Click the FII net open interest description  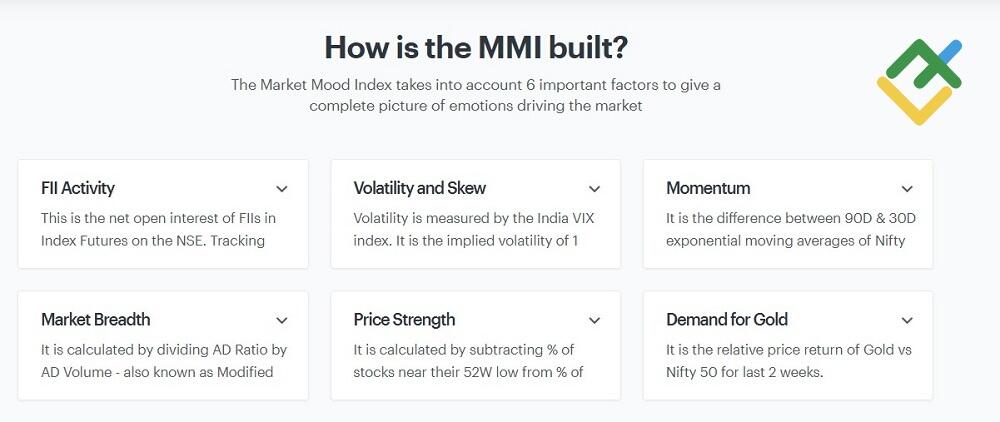pyautogui.click(x=159, y=229)
